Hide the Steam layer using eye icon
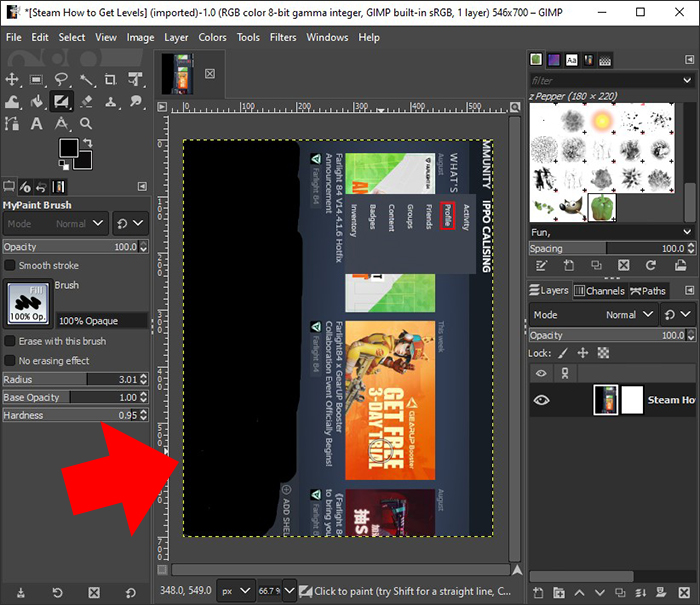 (x=542, y=400)
